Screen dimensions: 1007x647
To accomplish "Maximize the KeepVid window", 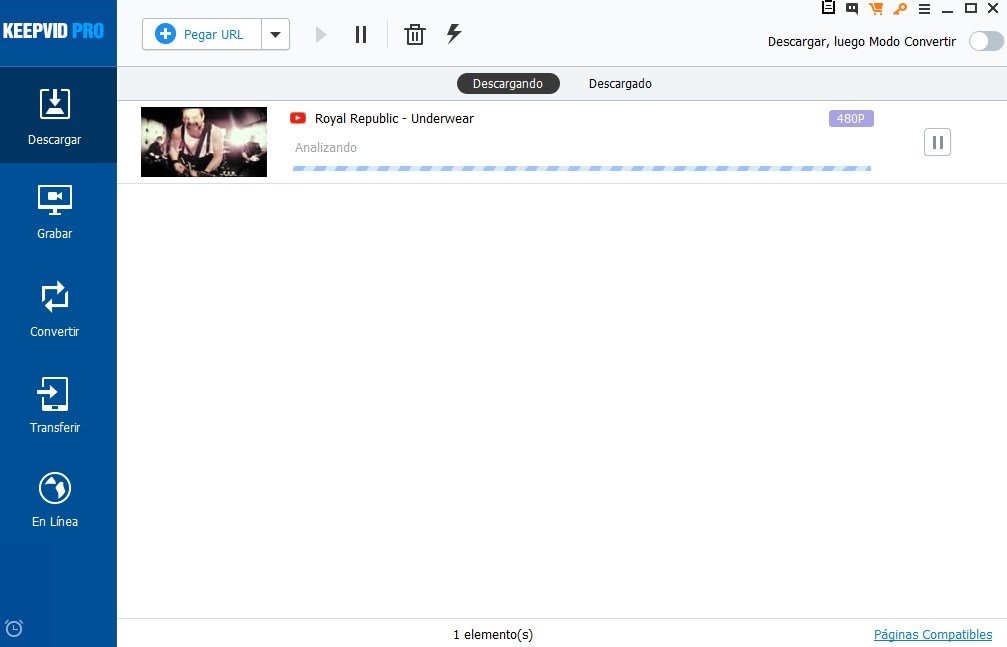I will pos(971,8).
